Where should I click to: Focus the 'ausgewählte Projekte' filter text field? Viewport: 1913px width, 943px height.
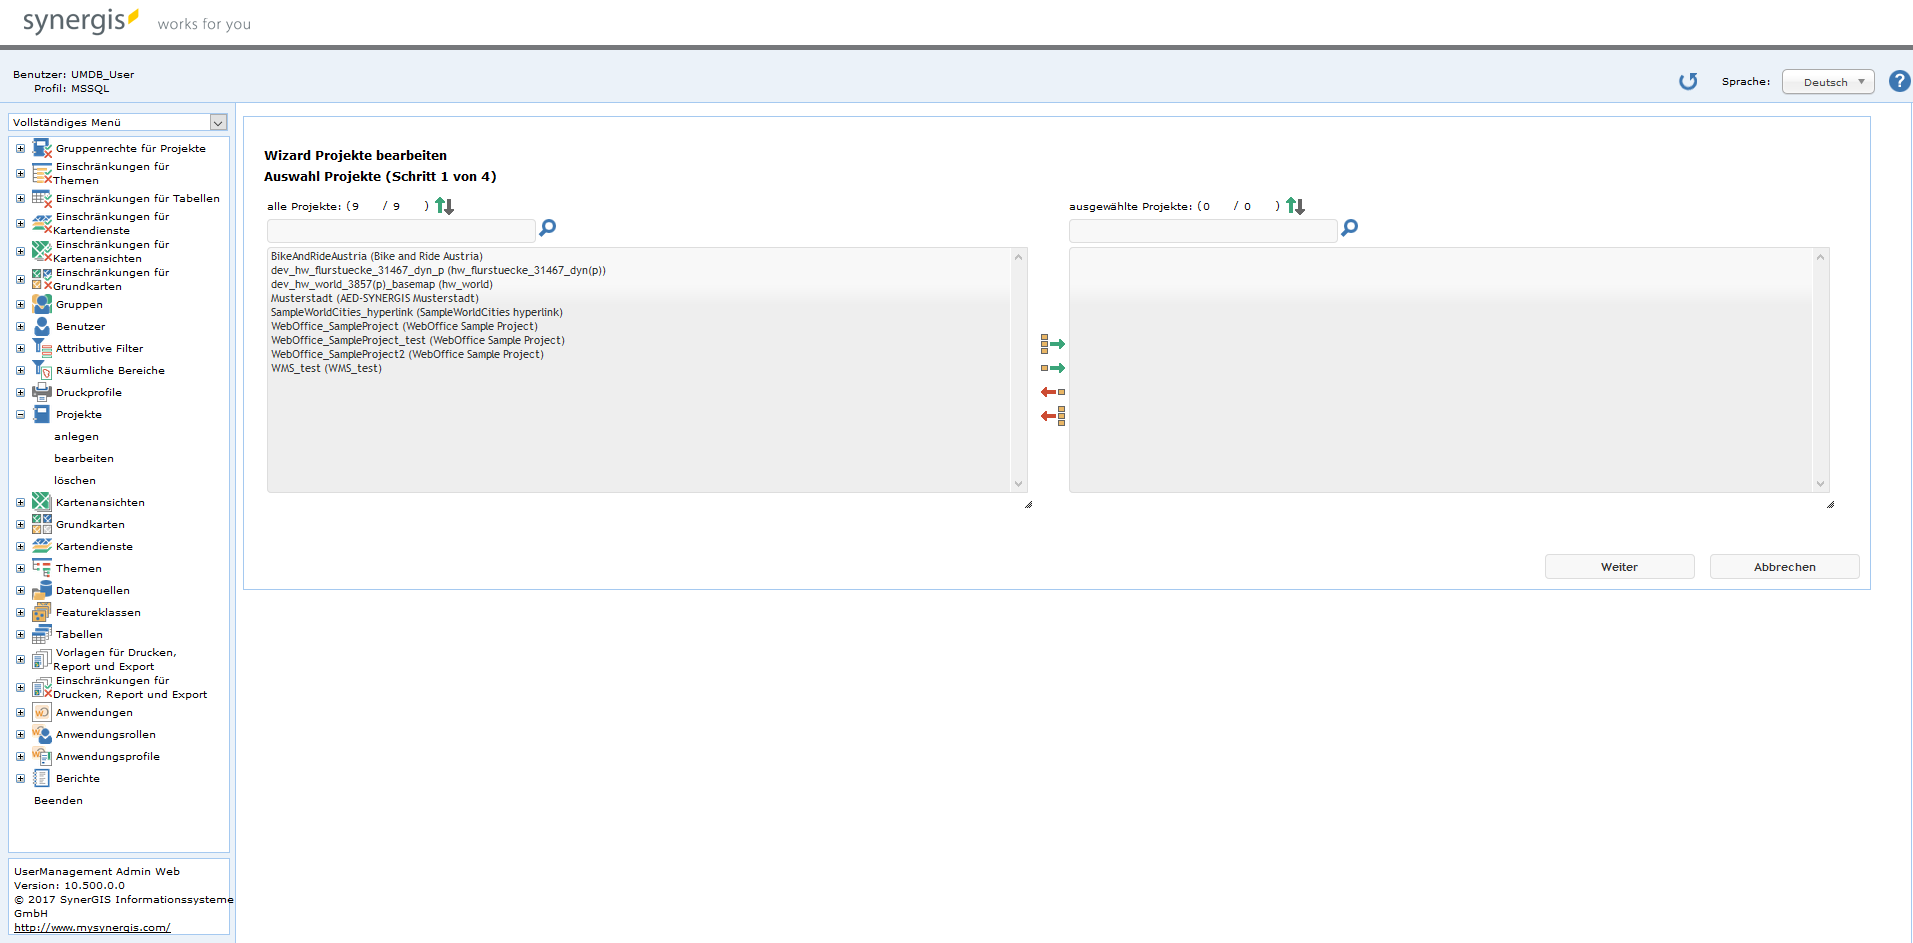(1203, 231)
